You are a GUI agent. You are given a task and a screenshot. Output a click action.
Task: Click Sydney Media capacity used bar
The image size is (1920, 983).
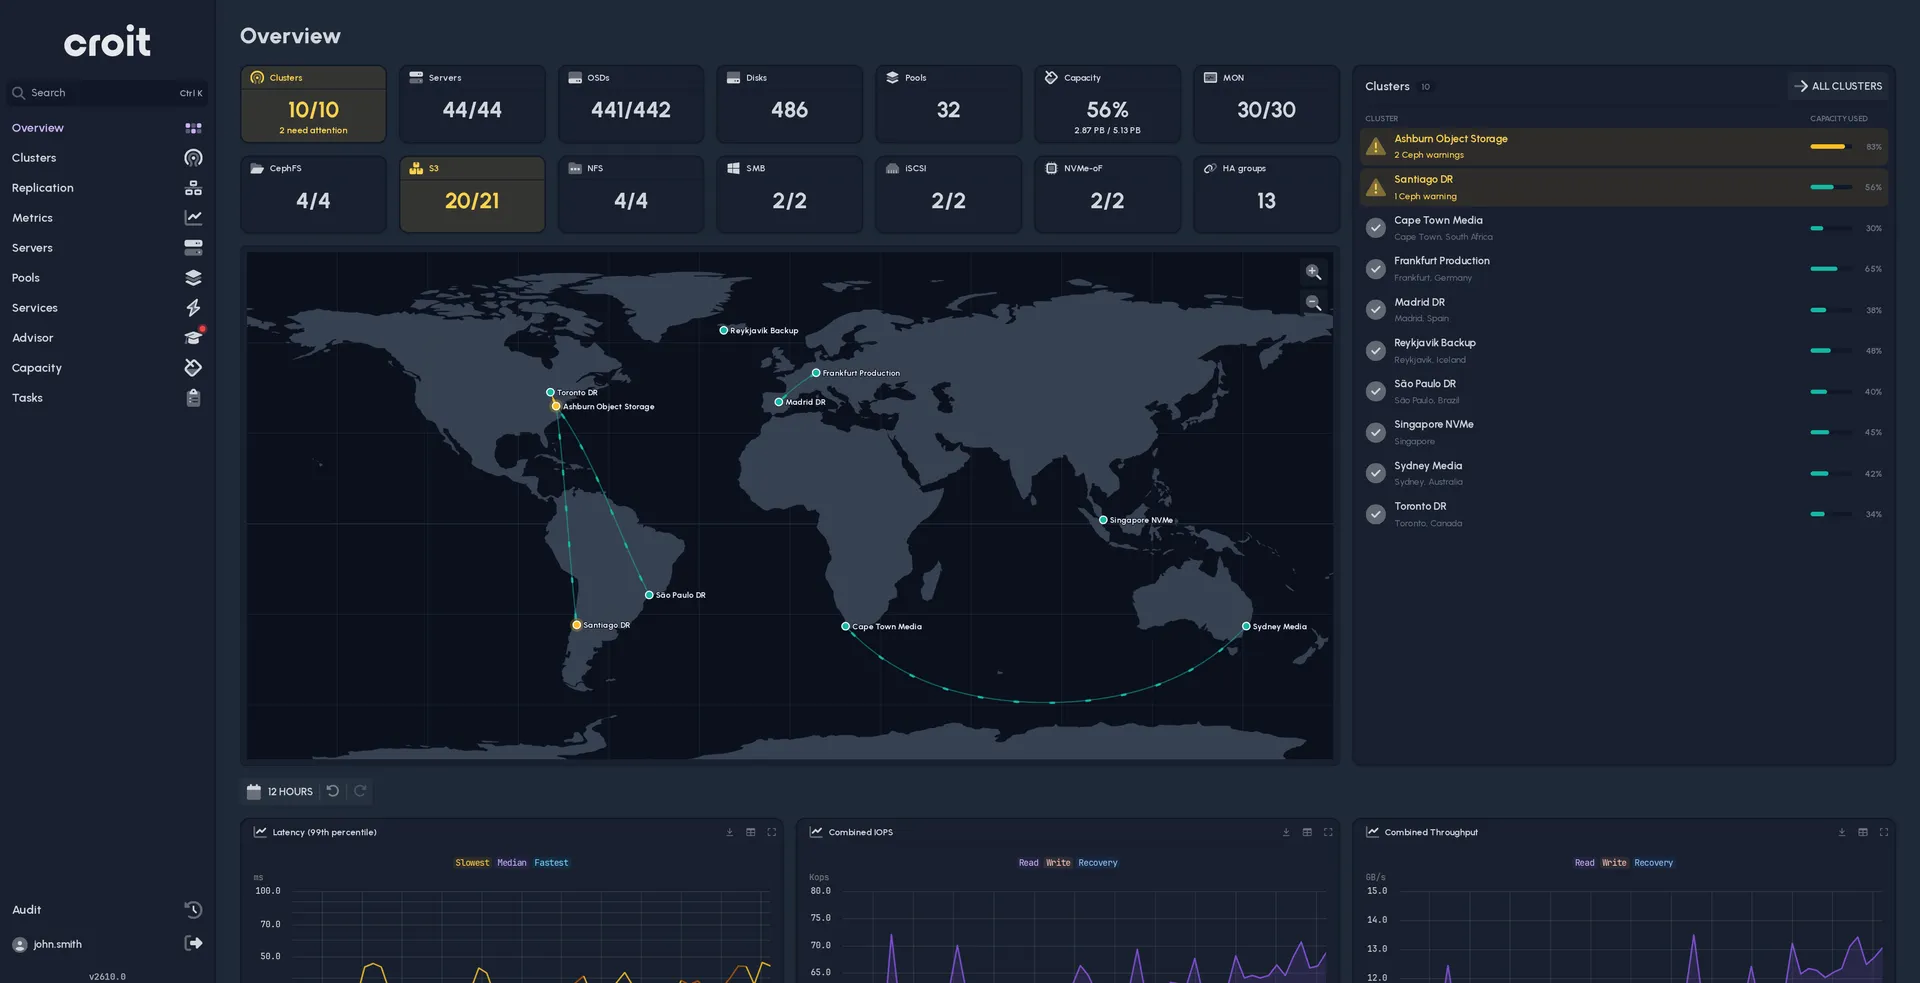[1832, 474]
